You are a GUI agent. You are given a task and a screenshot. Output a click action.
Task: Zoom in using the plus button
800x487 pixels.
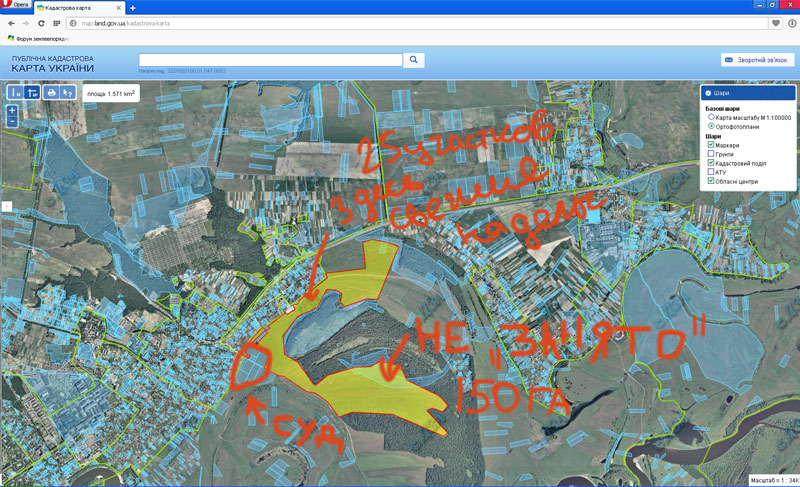pyautogui.click(x=12, y=110)
